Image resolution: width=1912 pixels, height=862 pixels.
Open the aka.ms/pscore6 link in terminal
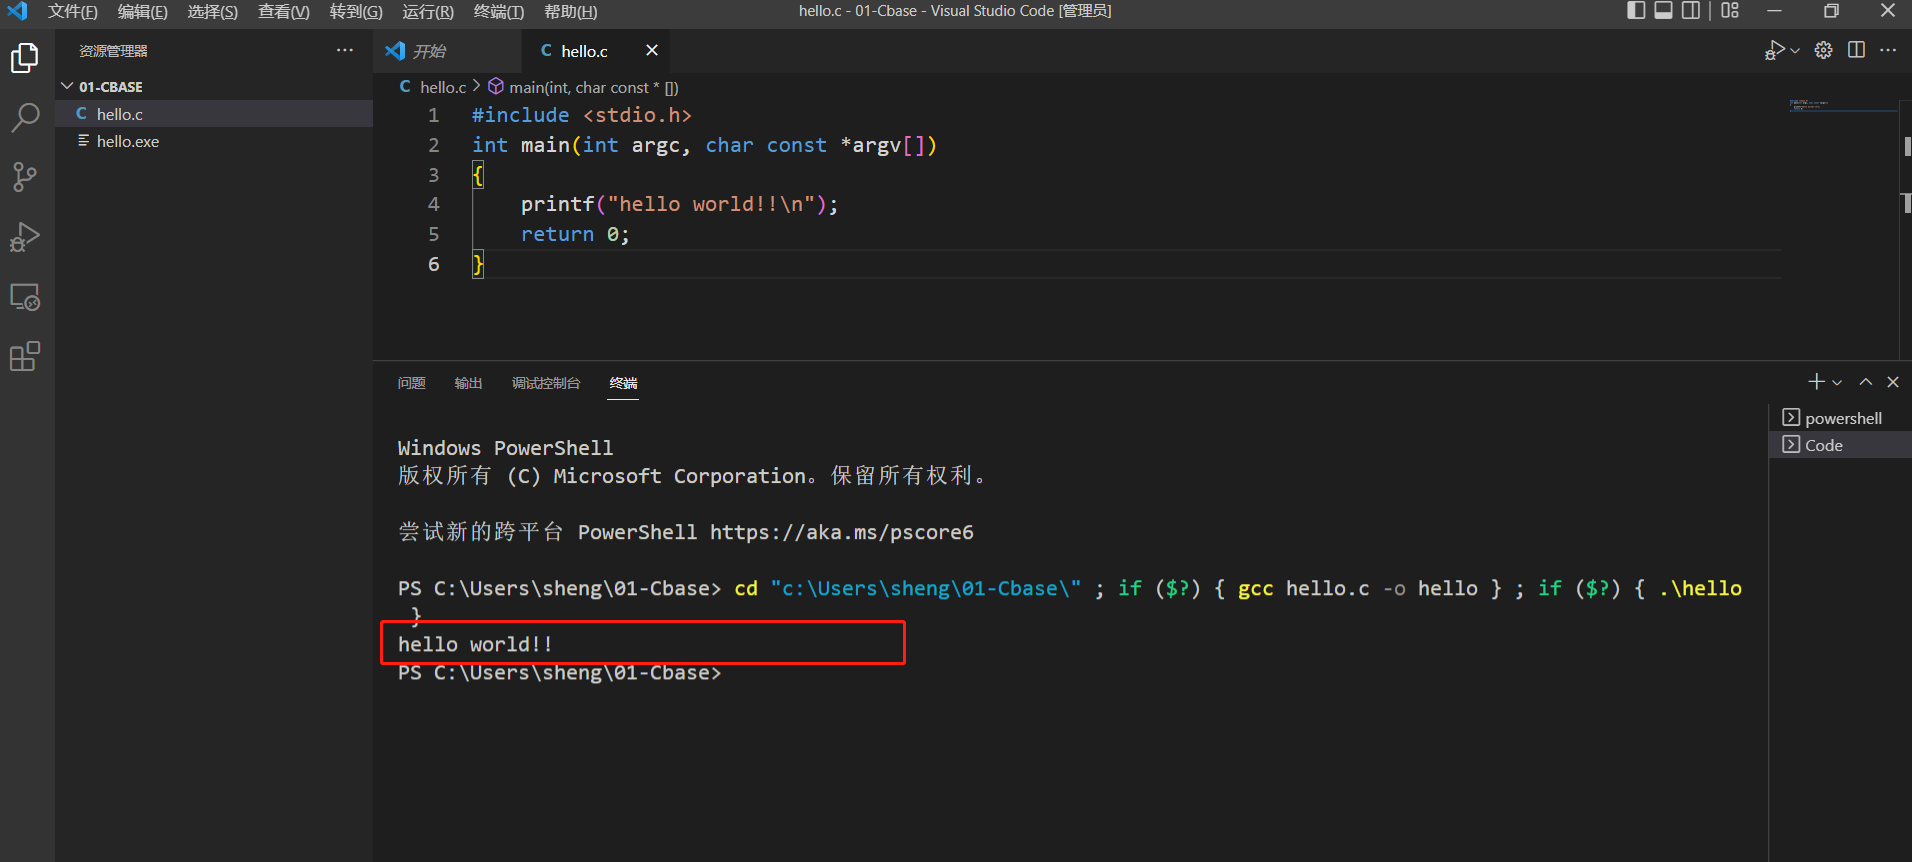coord(841,532)
